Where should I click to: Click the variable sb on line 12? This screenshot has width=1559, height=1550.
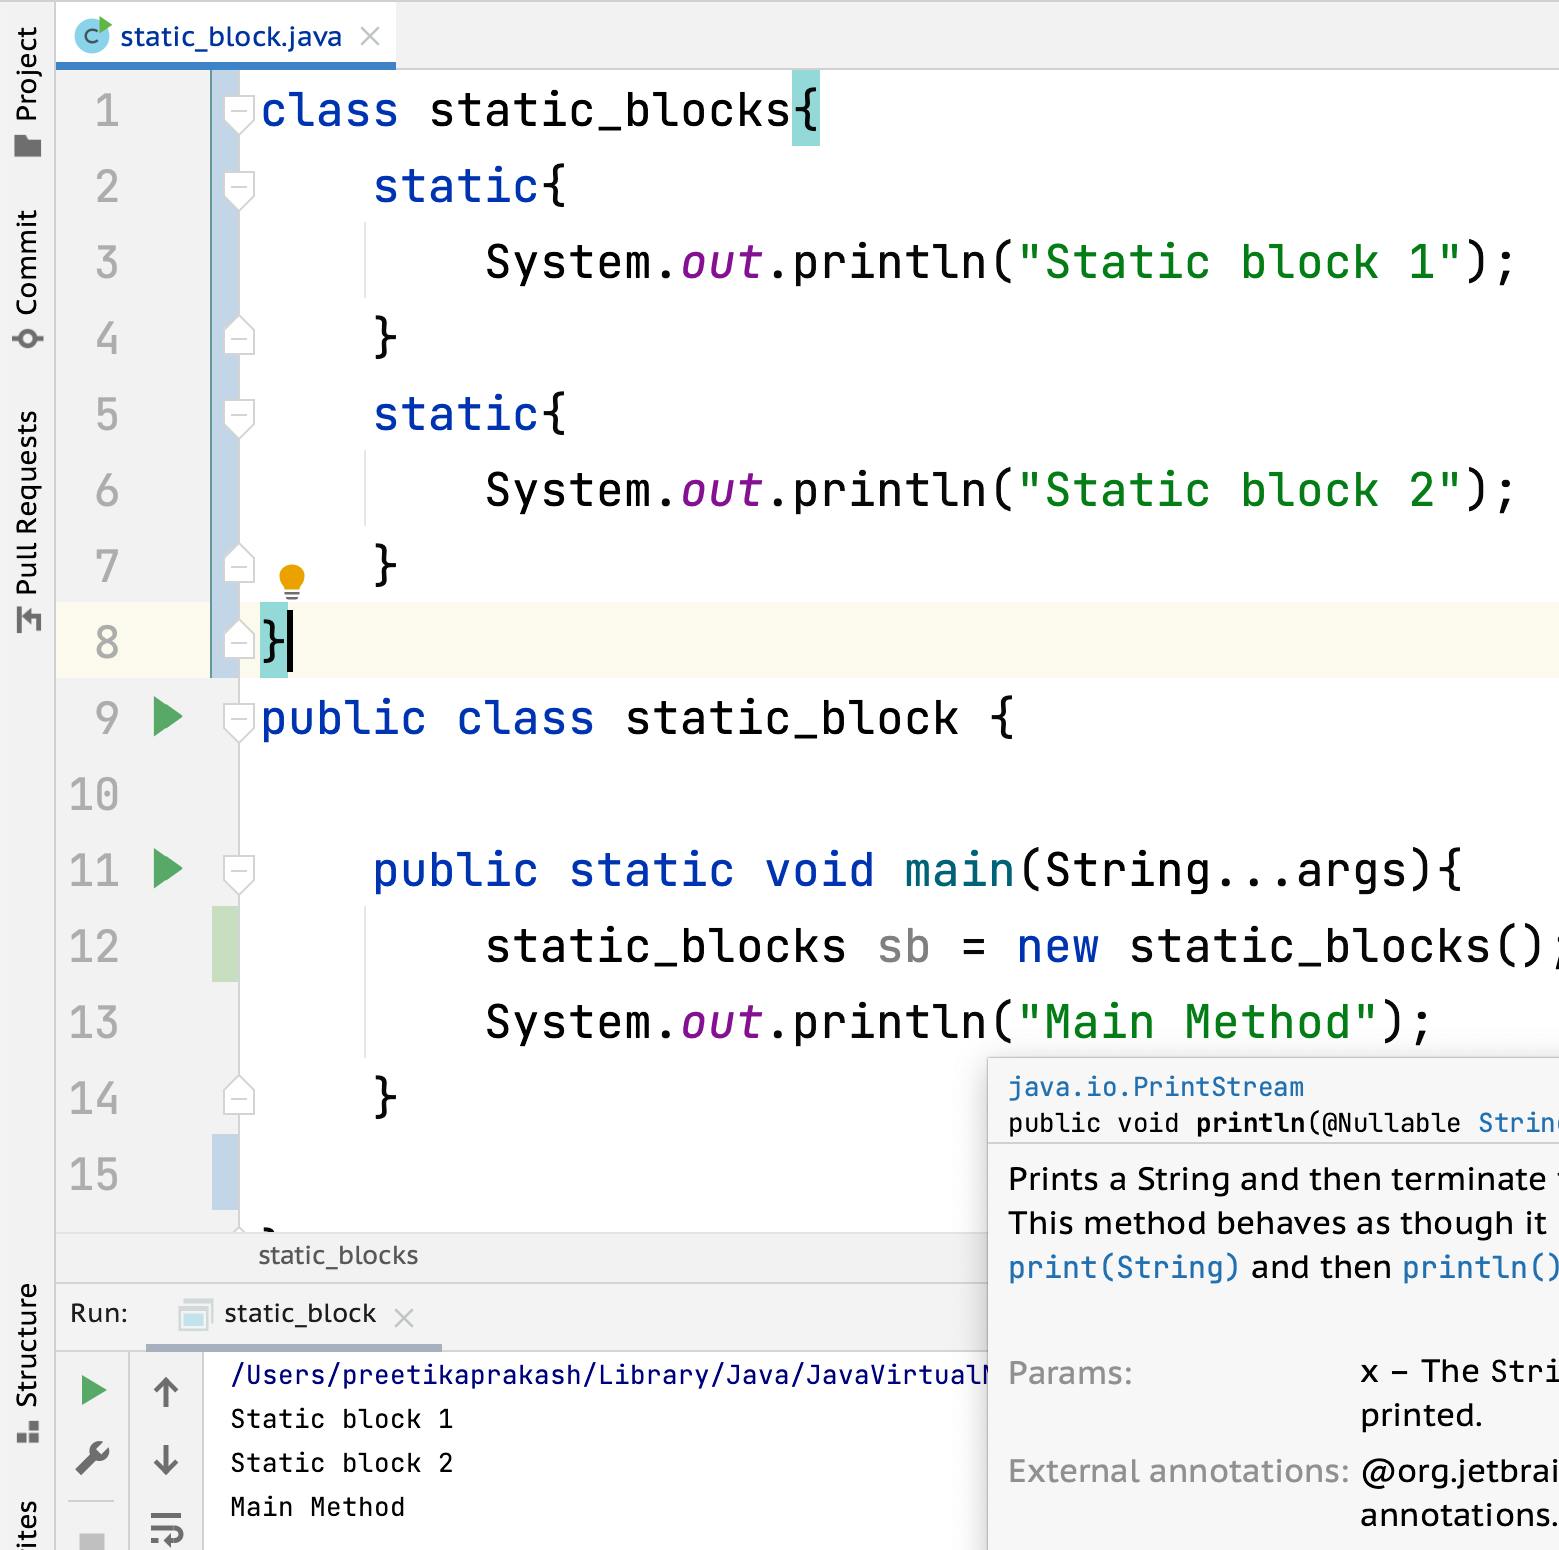tap(904, 946)
